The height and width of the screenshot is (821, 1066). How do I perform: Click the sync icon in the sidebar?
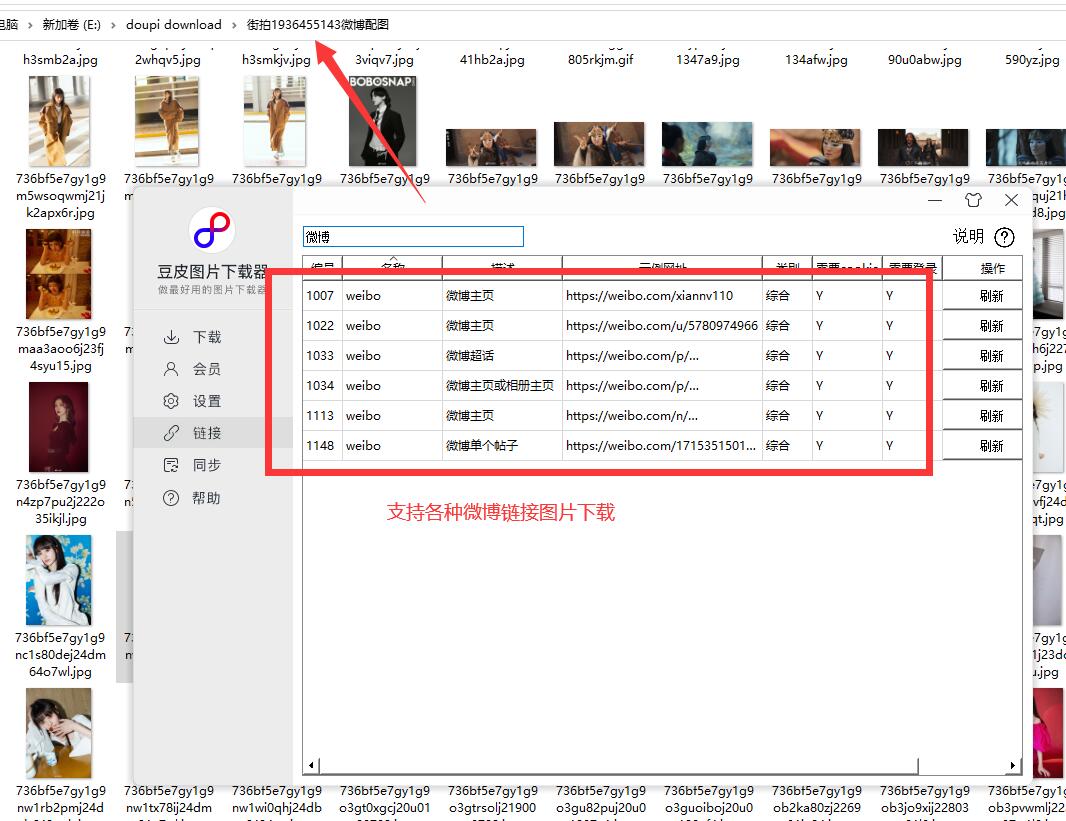171,465
